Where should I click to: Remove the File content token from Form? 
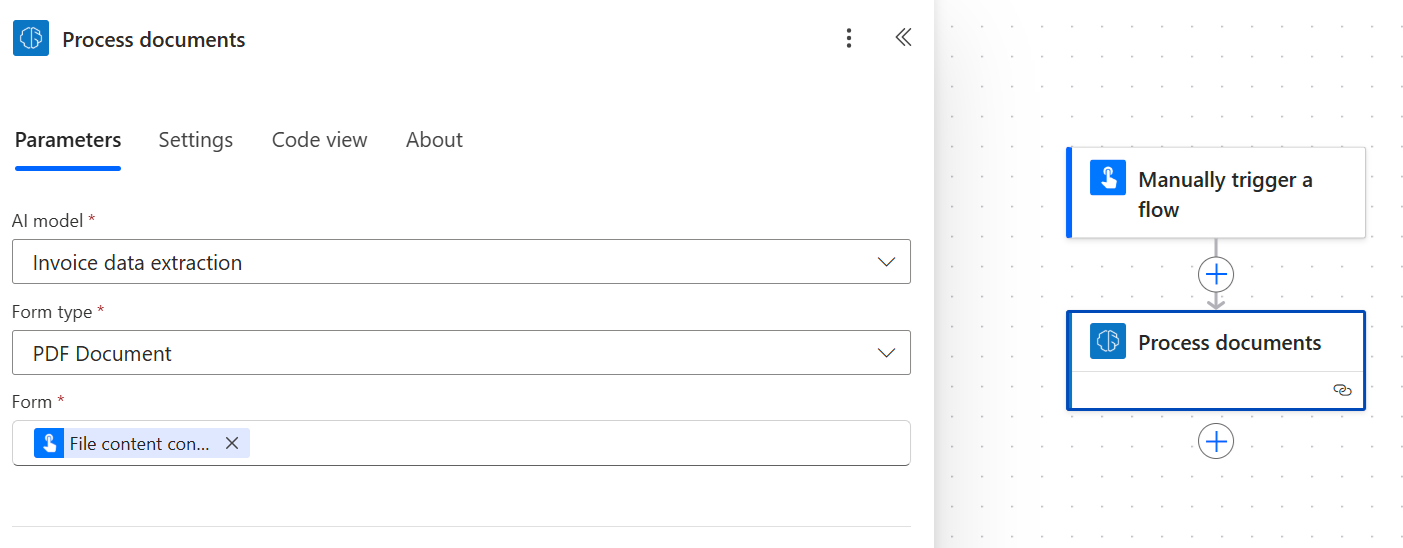(x=232, y=443)
